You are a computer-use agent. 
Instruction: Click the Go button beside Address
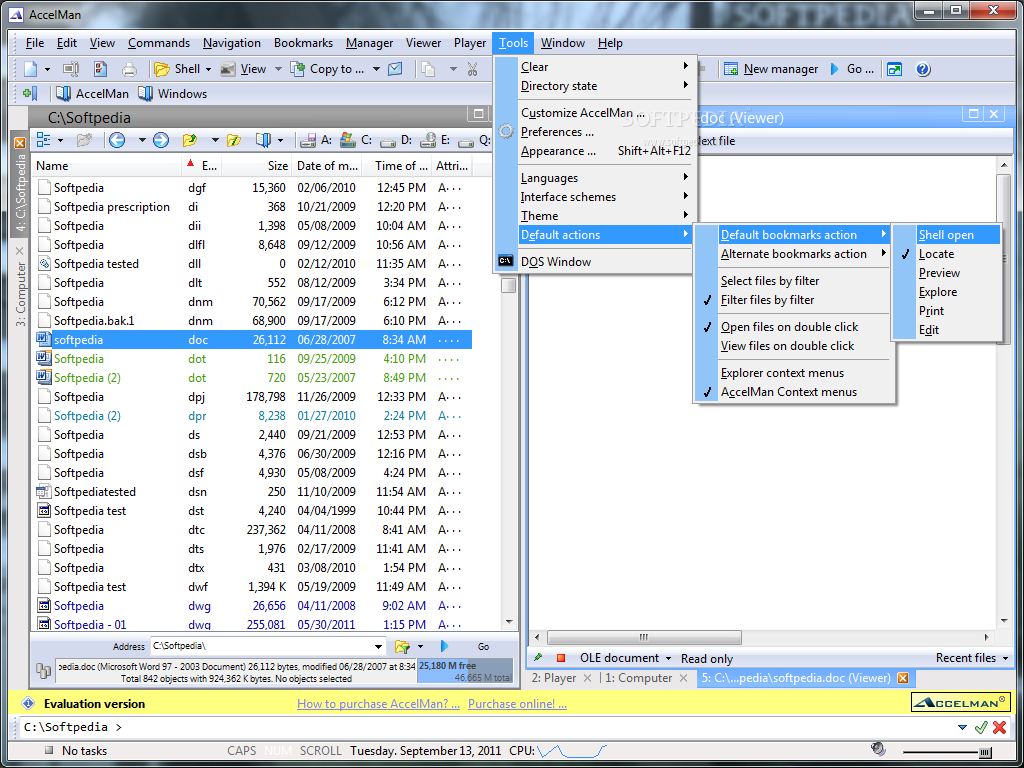(x=483, y=647)
